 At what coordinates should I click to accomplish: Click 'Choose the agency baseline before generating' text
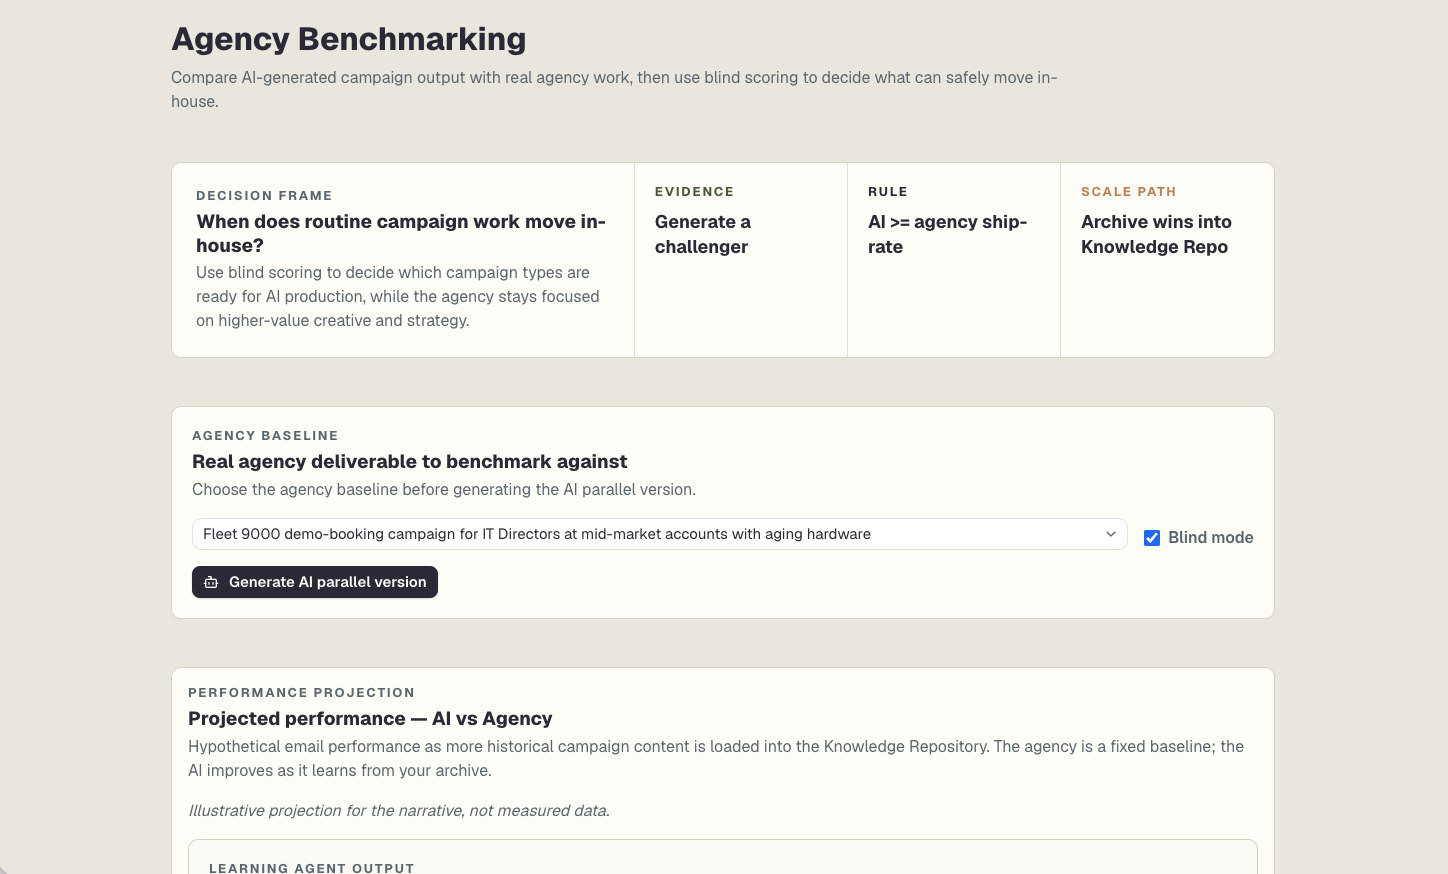pos(444,489)
